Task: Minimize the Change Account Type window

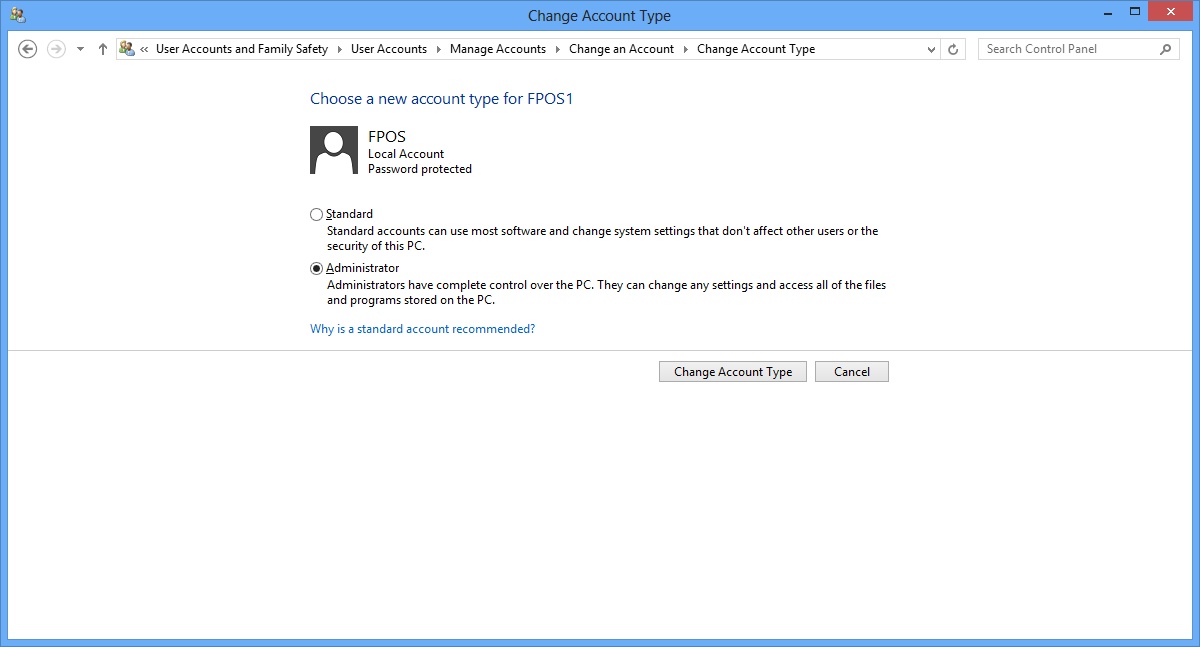Action: [1108, 11]
